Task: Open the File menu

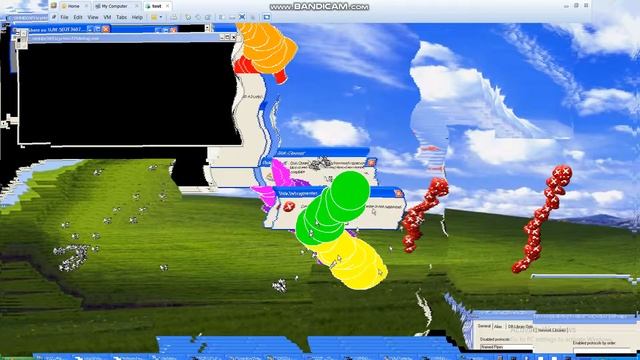Action: [x=64, y=18]
